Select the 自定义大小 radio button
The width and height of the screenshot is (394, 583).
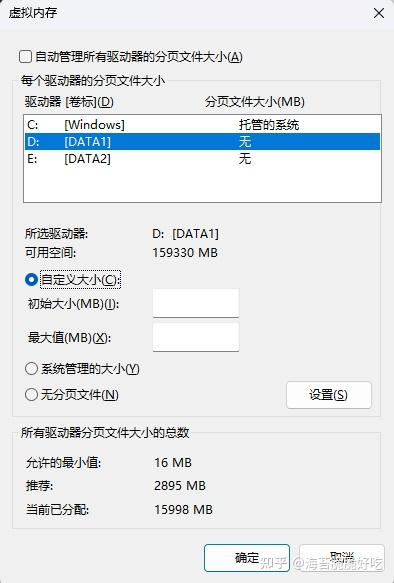[x=31, y=280]
